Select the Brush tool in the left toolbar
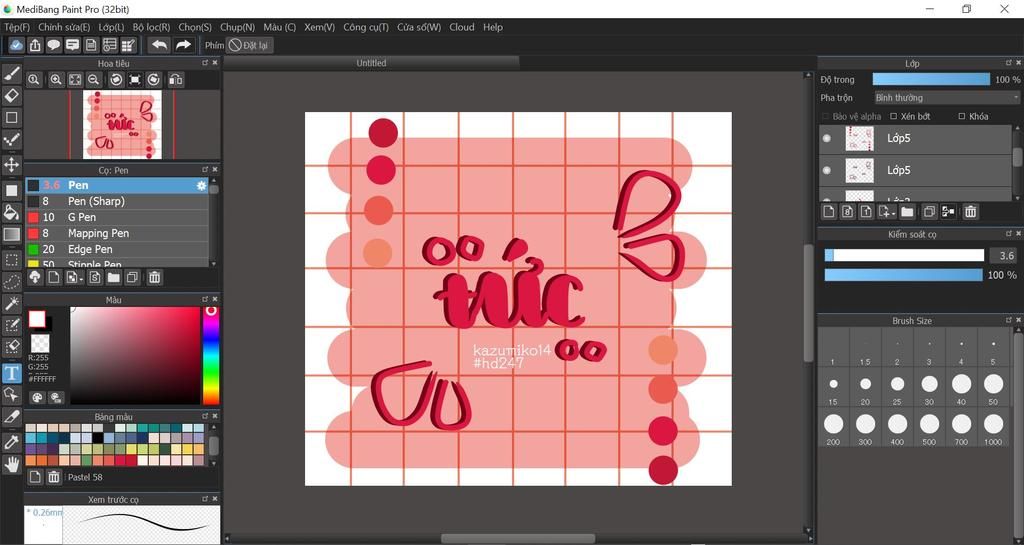This screenshot has width=1024, height=545. 12,74
